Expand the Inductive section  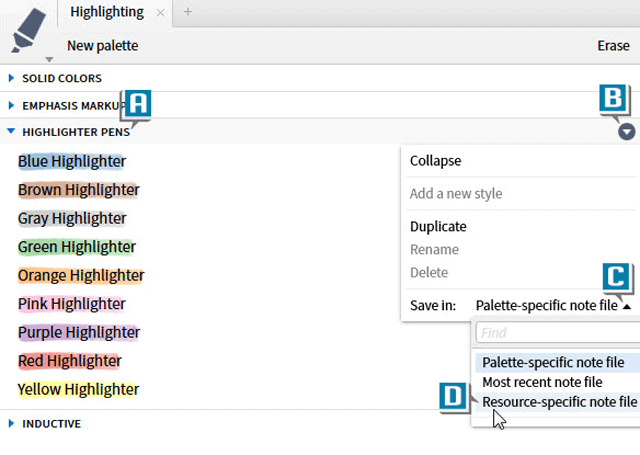11,423
